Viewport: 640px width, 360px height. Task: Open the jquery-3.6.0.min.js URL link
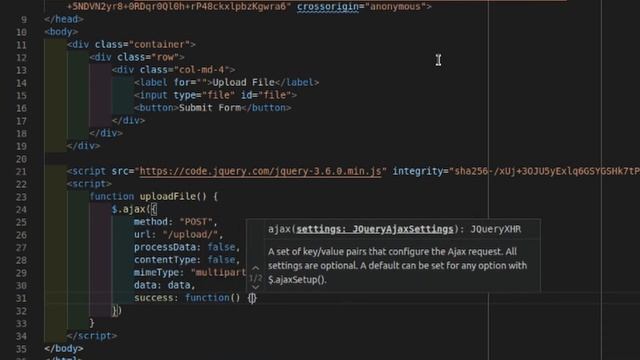(261, 171)
